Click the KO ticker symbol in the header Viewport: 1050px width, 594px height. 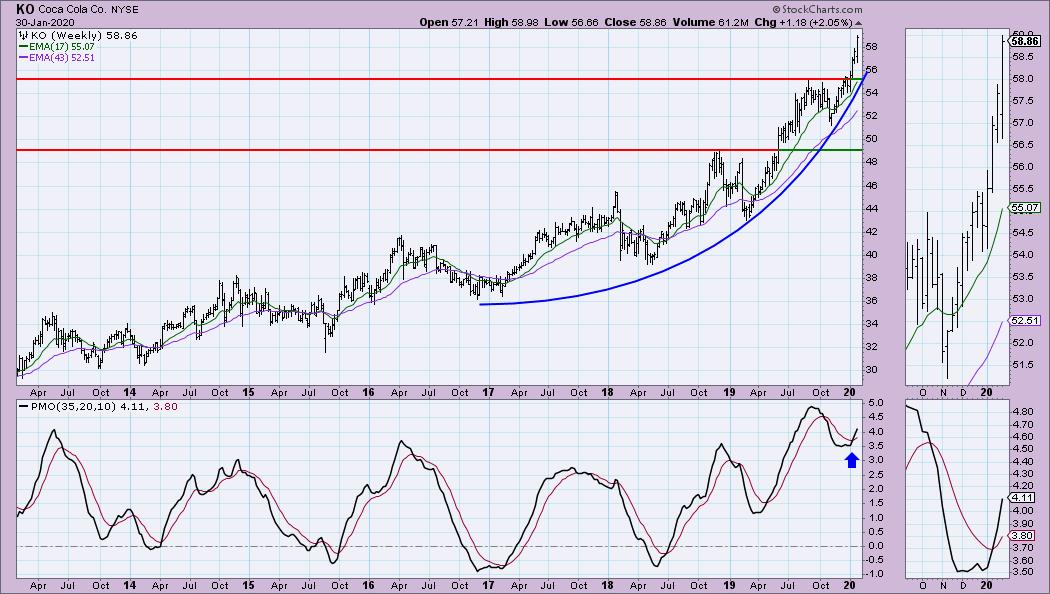(25, 9)
